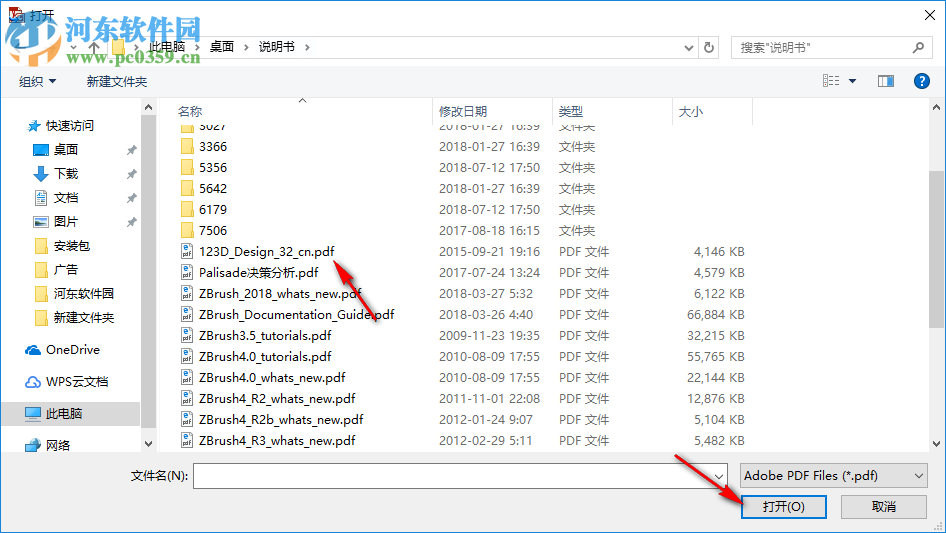
Task: Select file Palisade决策分析.pdf
Action: point(259,273)
